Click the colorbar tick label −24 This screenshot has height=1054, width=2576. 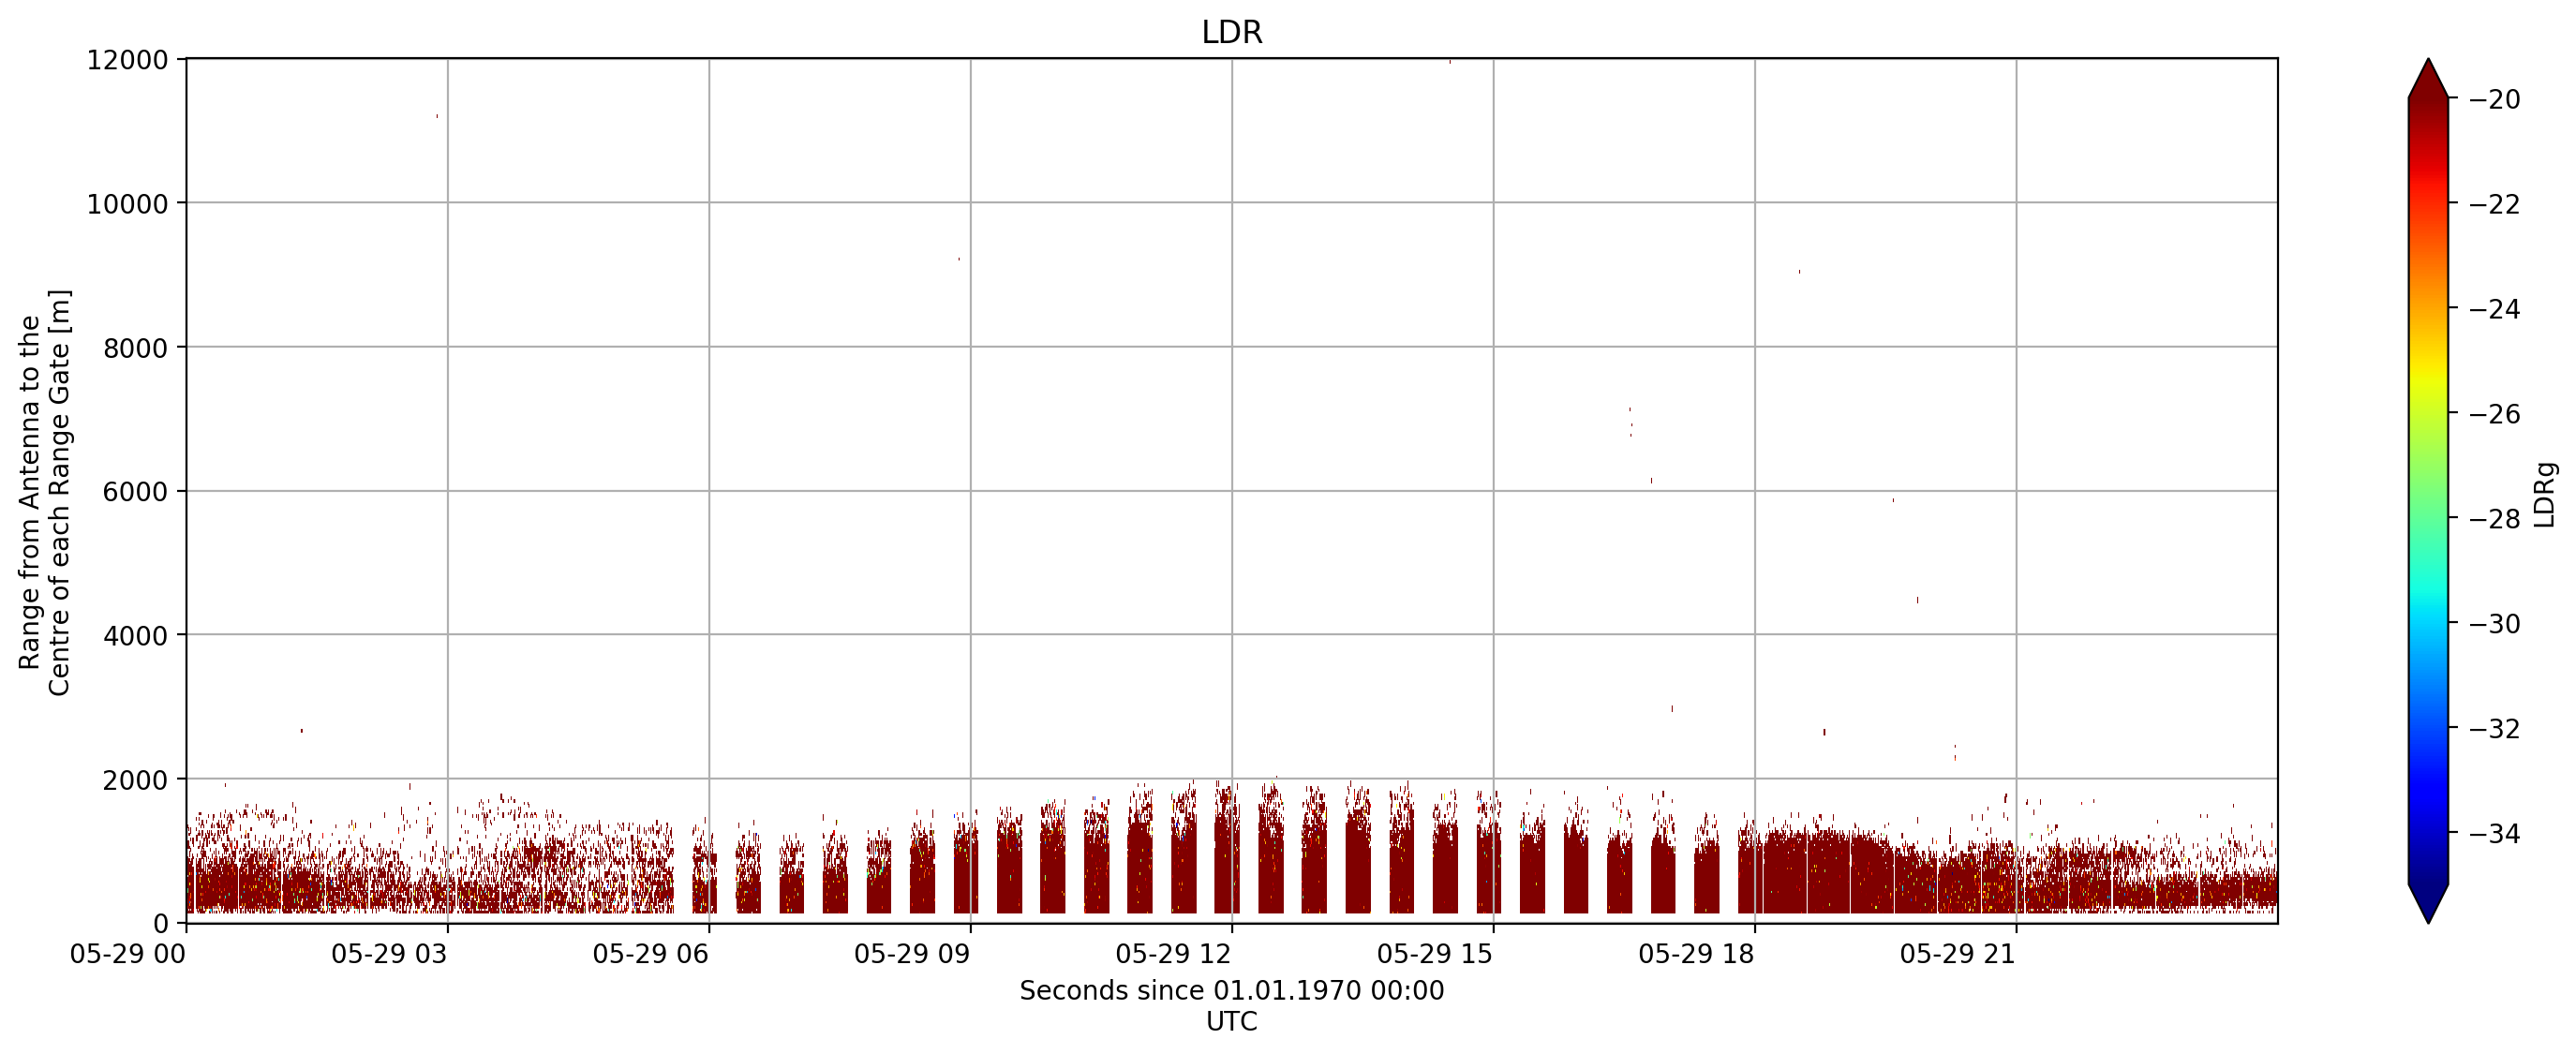[2495, 310]
